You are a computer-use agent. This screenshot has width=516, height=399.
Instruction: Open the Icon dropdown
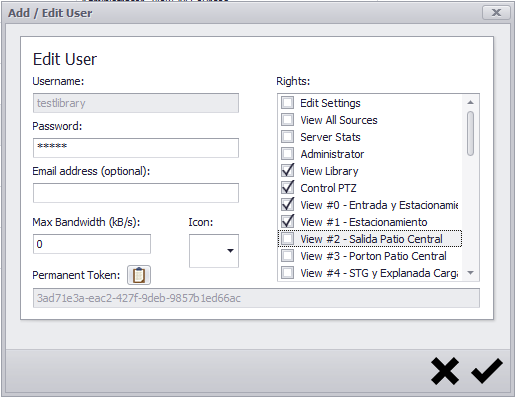click(x=214, y=251)
